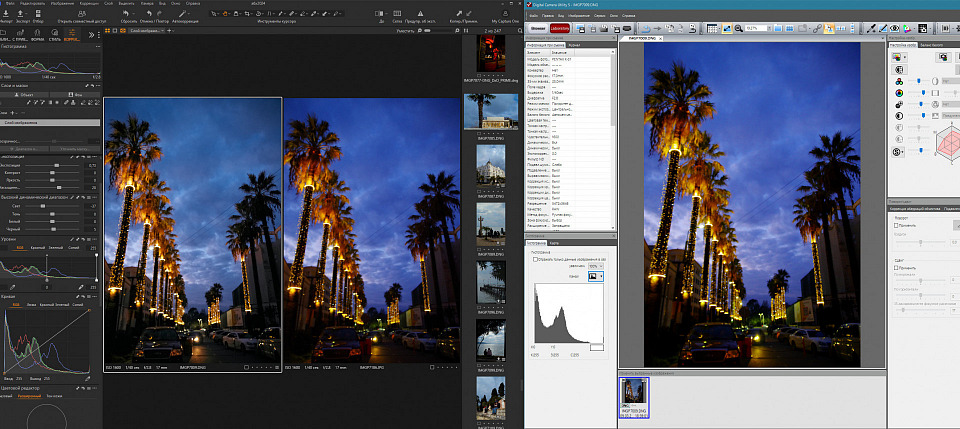Click the grid display icon in Digital Camera Utility
This screenshot has height=429, width=960.
pos(712,28)
